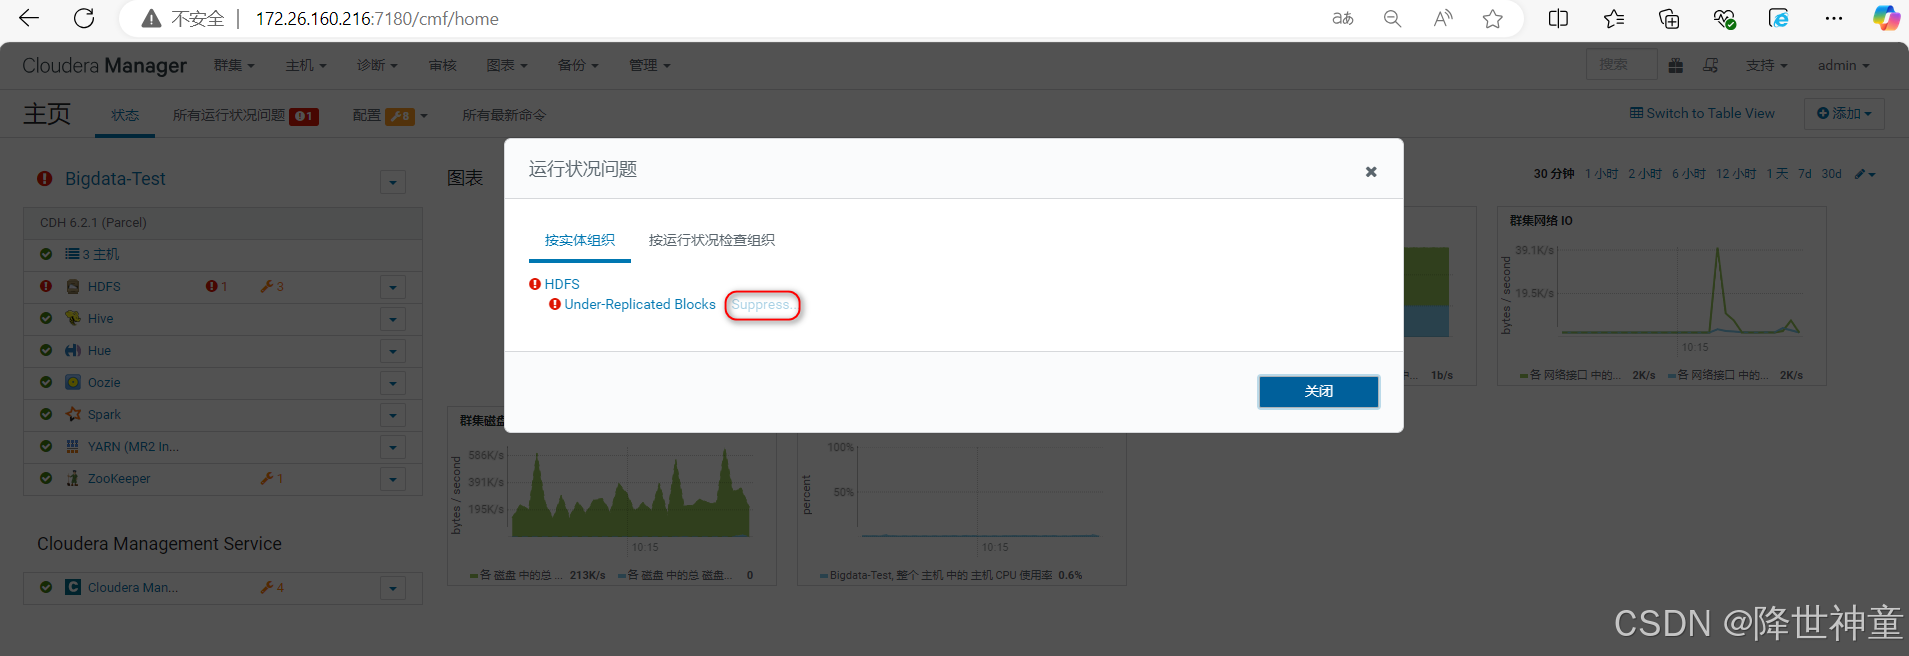1909x656 pixels.
Task: Open the Bigdata-Test cluster link
Action: click(115, 179)
